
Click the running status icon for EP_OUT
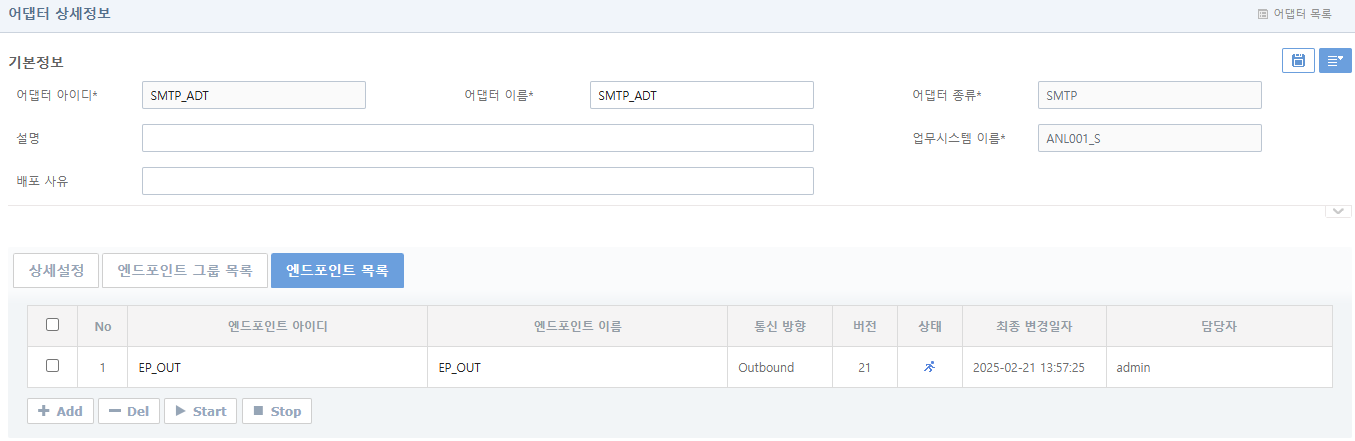pyautogui.click(x=930, y=367)
